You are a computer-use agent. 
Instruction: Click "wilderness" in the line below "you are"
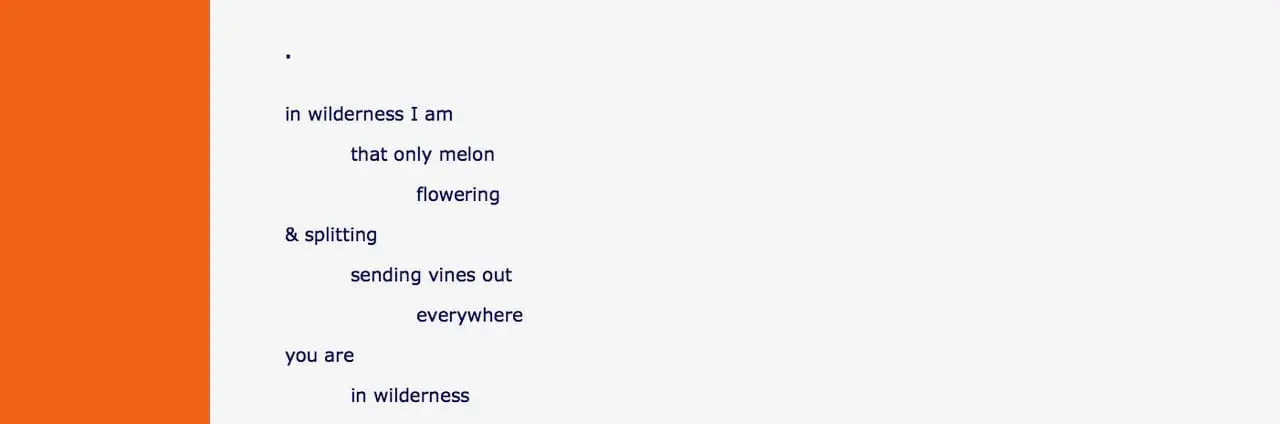(x=422, y=396)
